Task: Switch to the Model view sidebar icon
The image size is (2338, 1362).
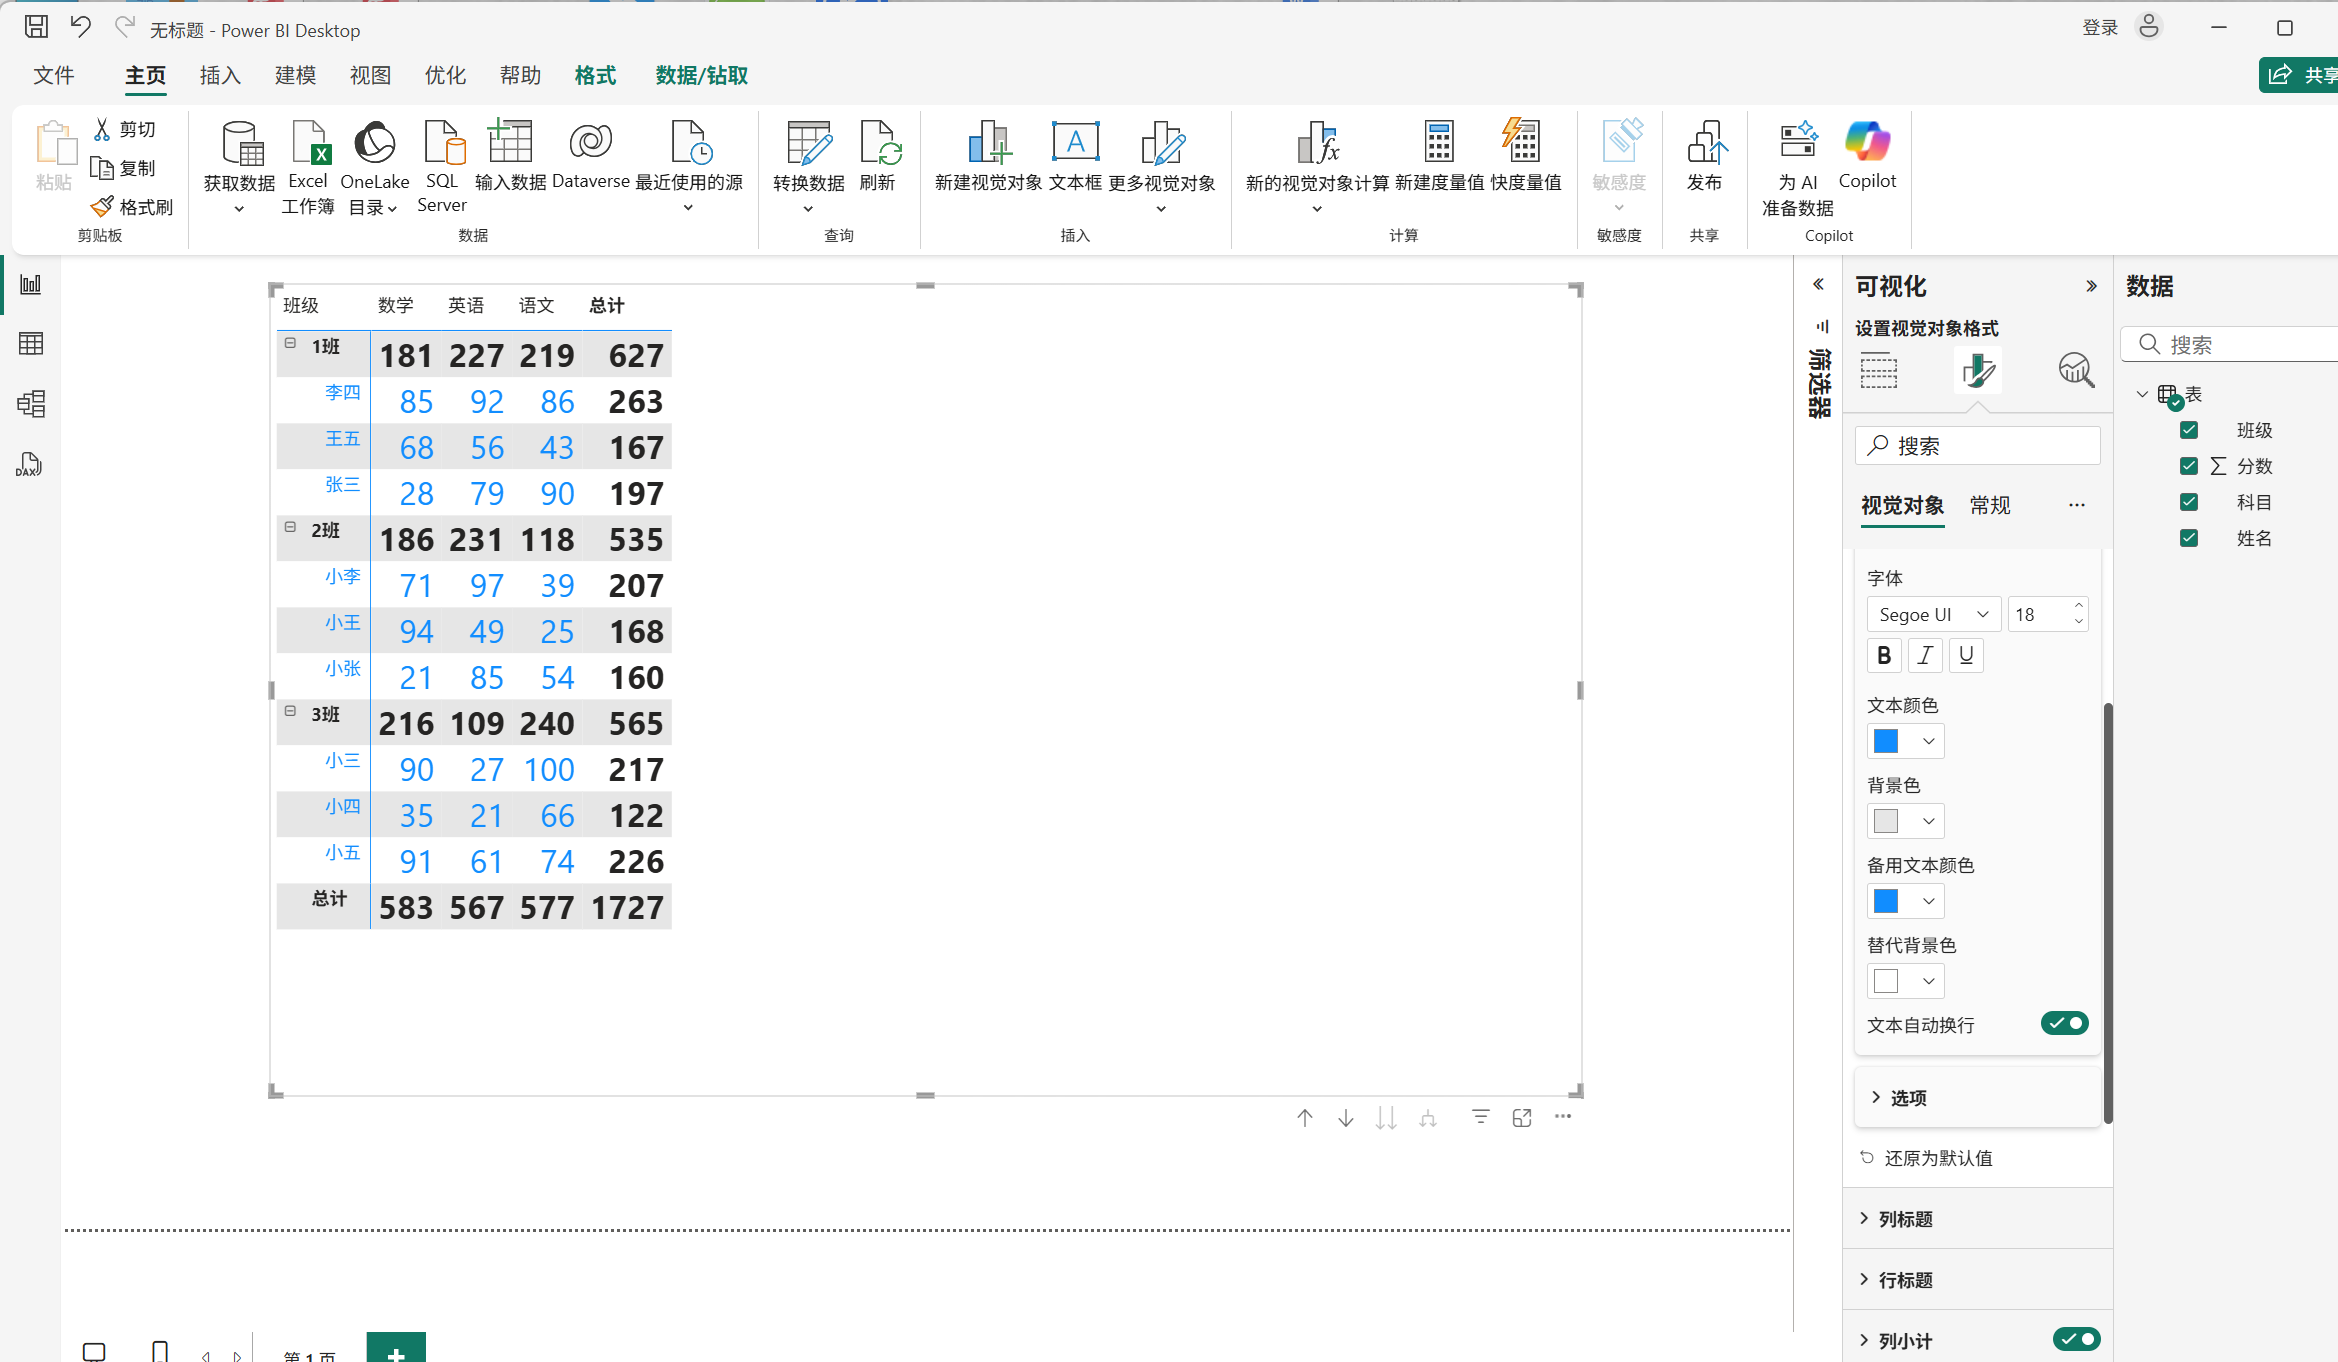Action: point(30,404)
